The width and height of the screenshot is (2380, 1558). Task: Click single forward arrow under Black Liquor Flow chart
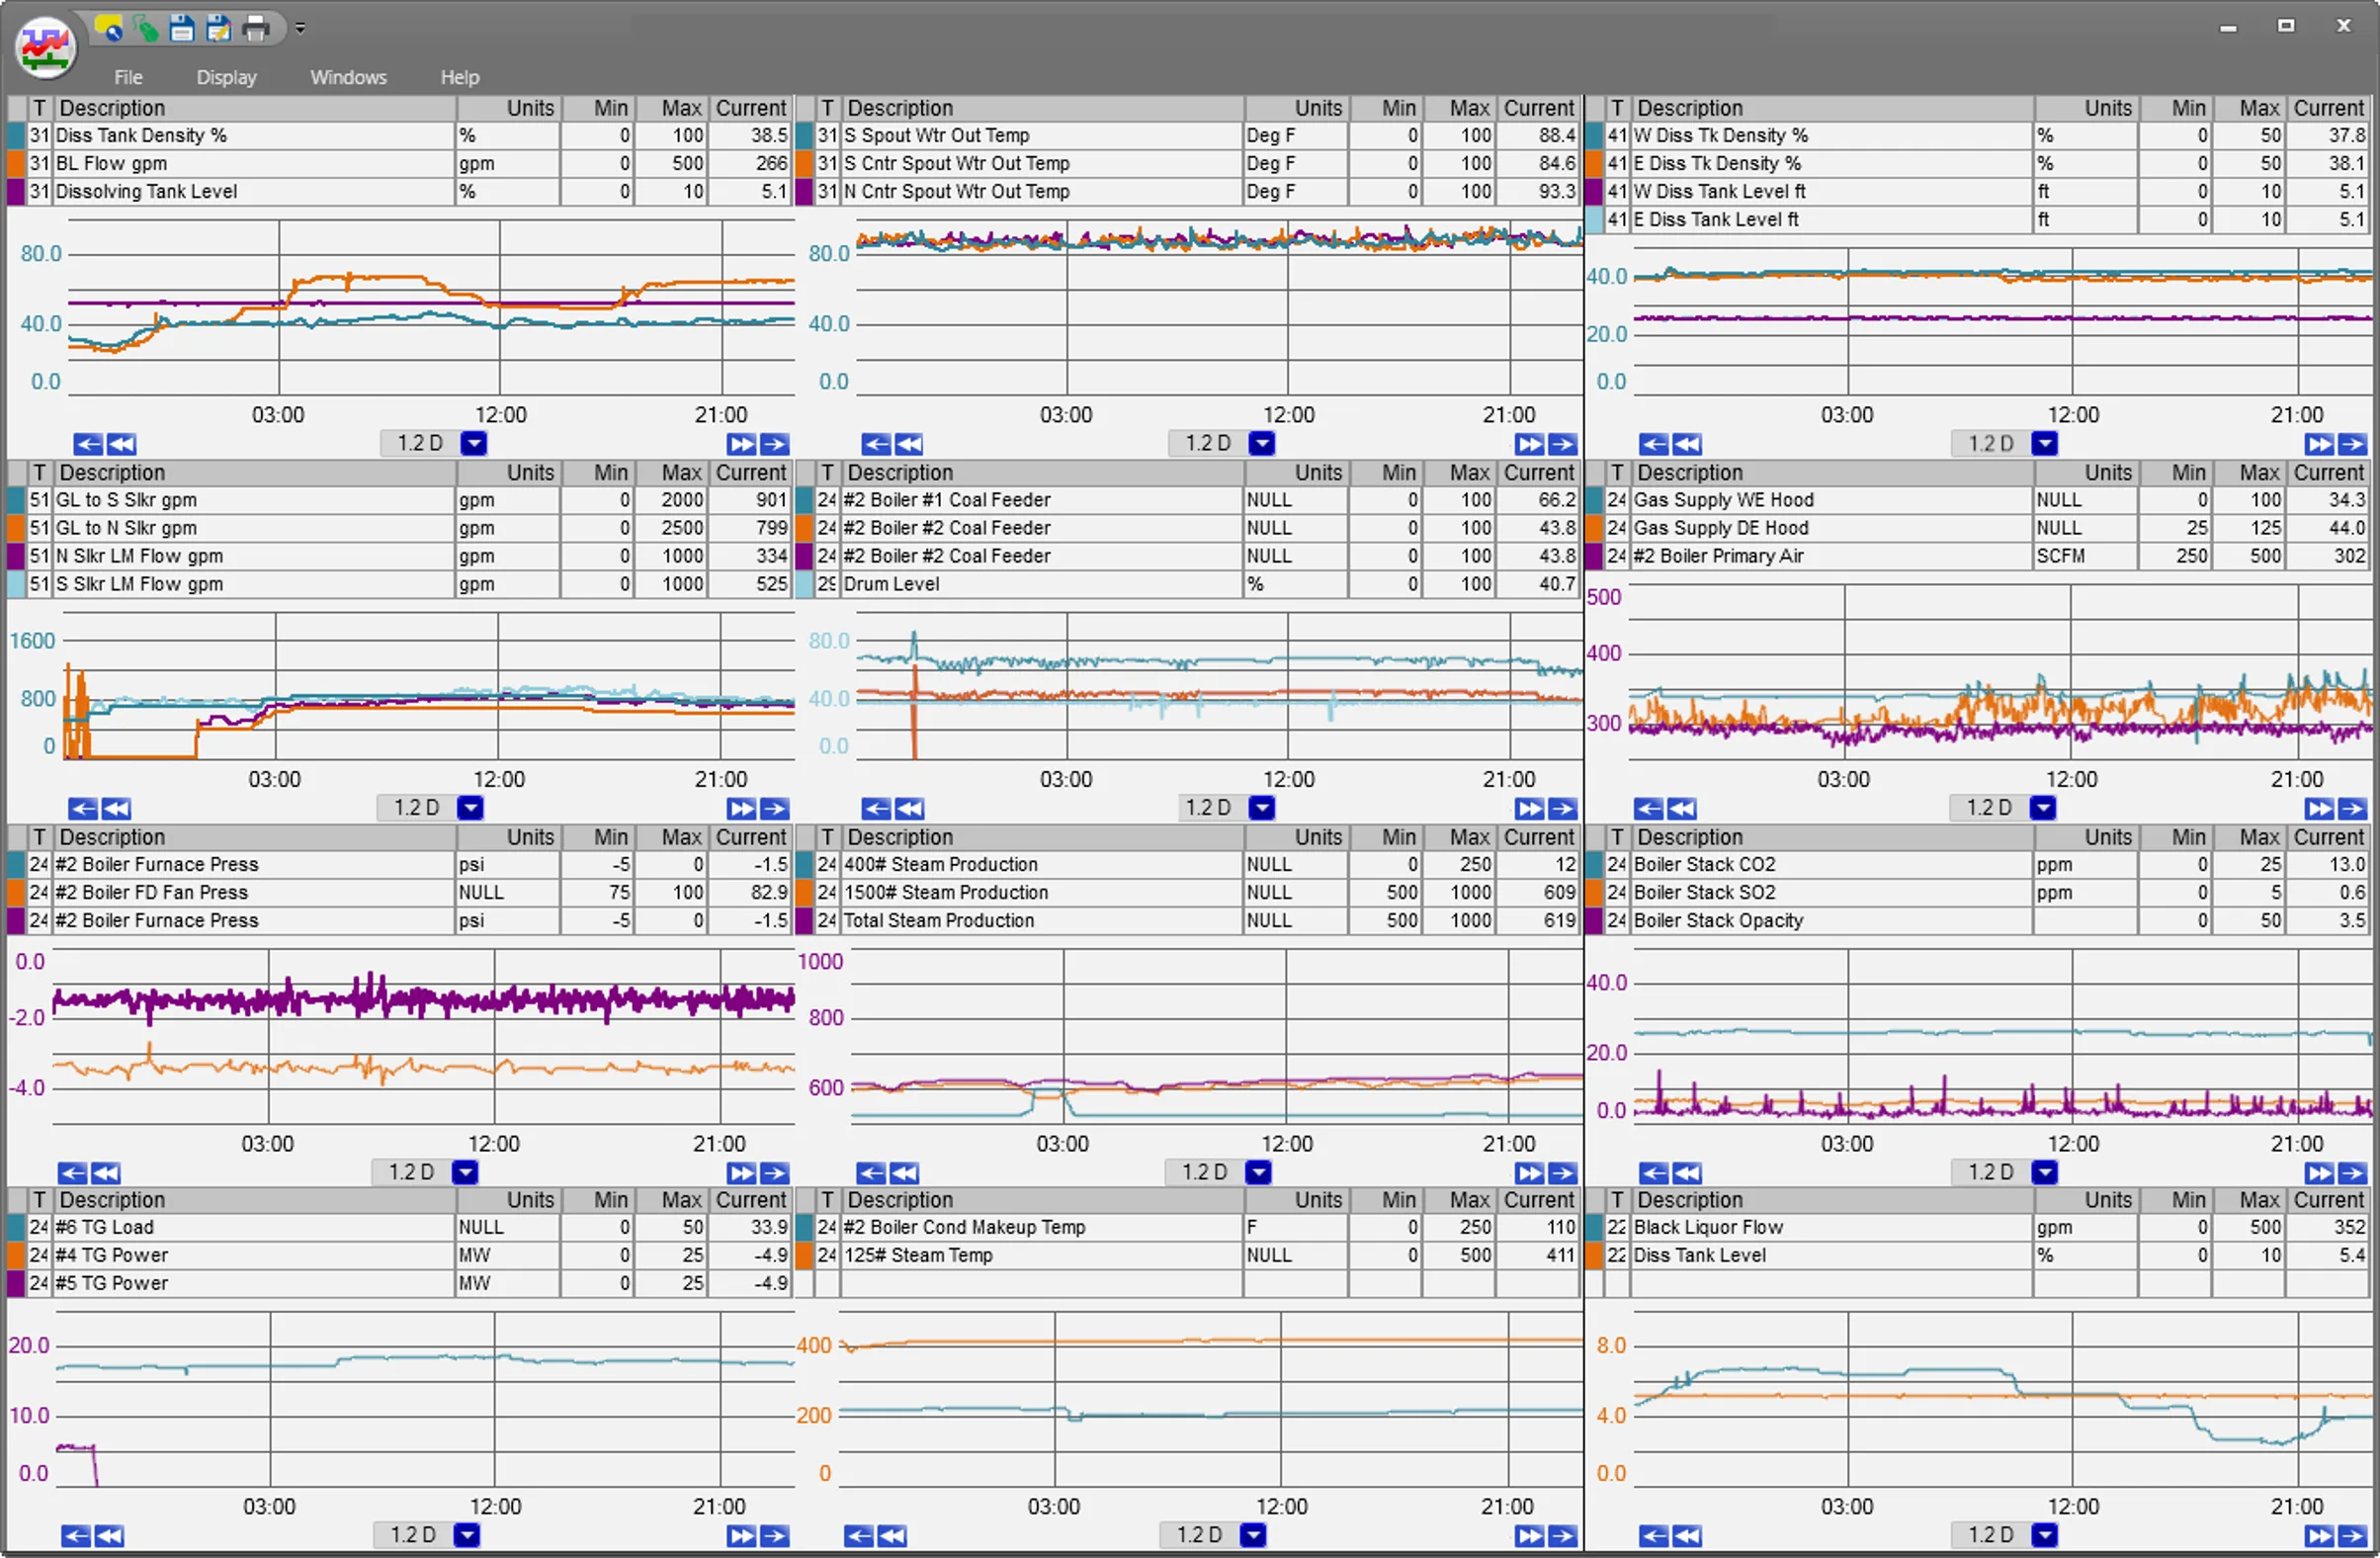click(2352, 1536)
